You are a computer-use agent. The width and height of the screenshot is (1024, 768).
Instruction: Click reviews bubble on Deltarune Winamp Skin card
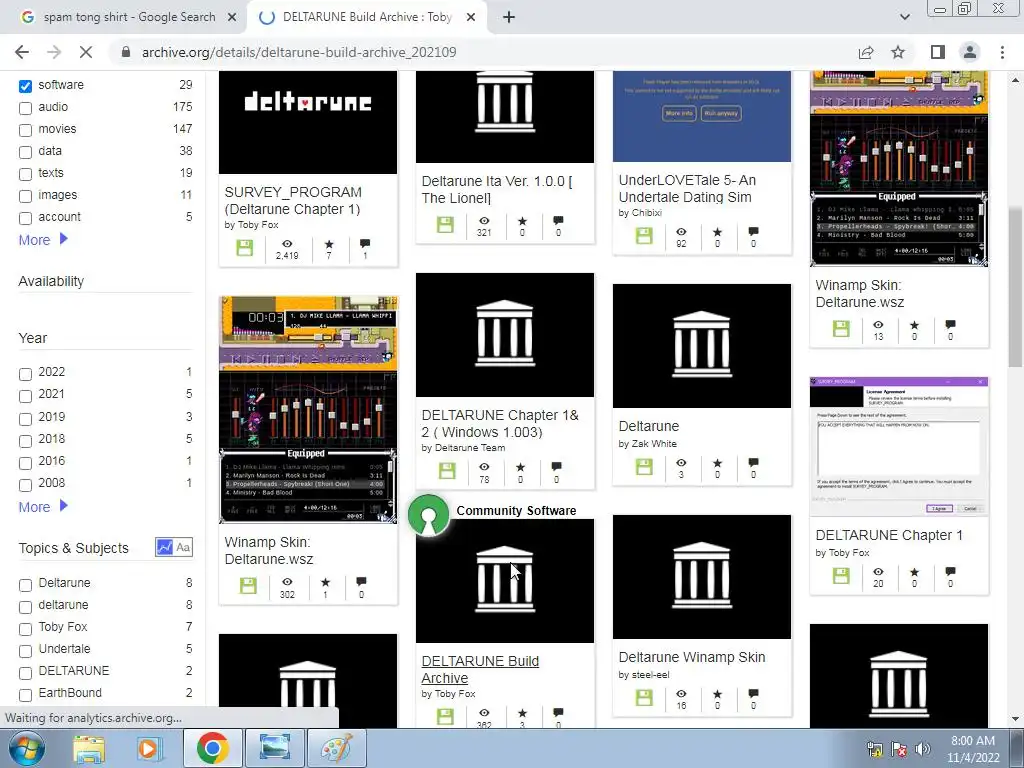pyautogui.click(x=753, y=694)
